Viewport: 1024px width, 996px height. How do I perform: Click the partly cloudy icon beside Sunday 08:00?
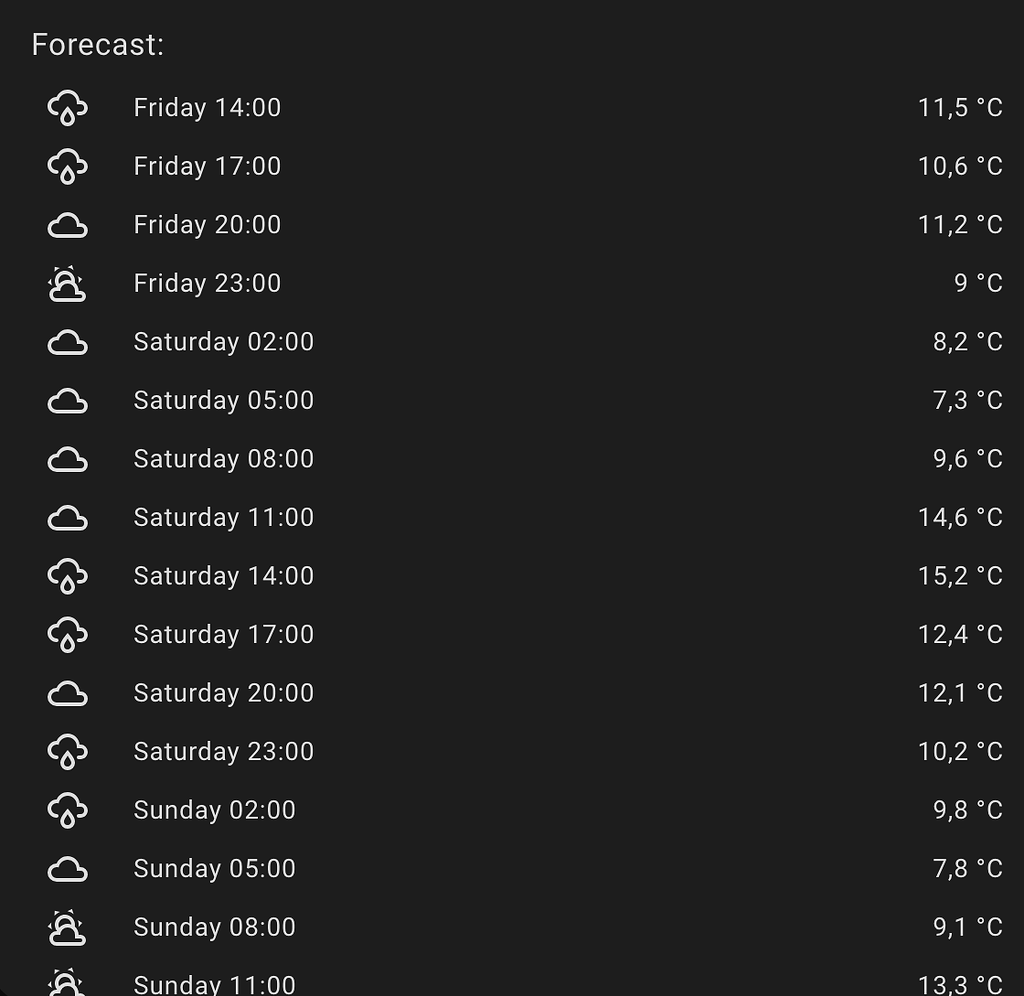[x=67, y=927]
